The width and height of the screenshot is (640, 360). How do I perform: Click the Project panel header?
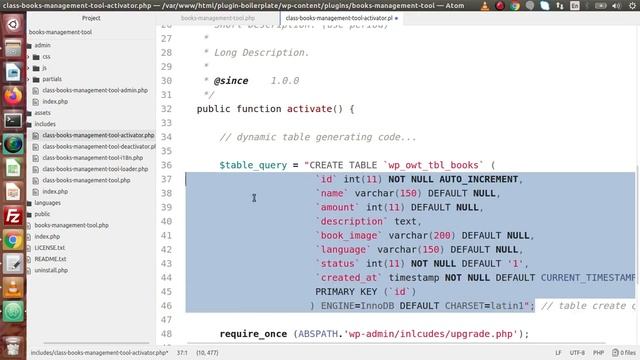click(91, 18)
